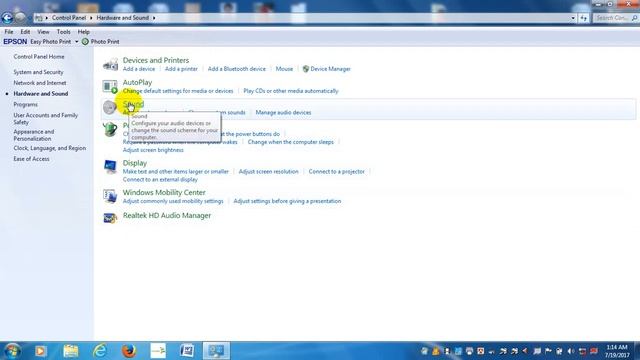The width and height of the screenshot is (640, 360).
Task: Open the Programs category
Action: pyautogui.click(x=25, y=104)
